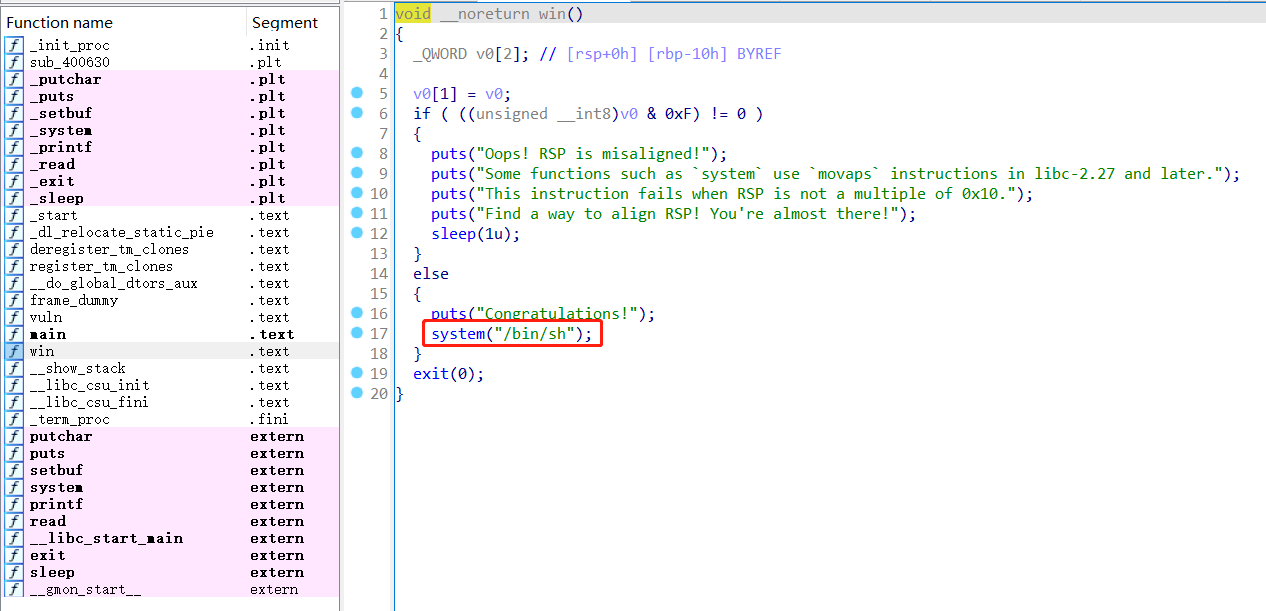Click the f icon beside _init_proc
This screenshot has height=611, width=1266.
point(13,45)
